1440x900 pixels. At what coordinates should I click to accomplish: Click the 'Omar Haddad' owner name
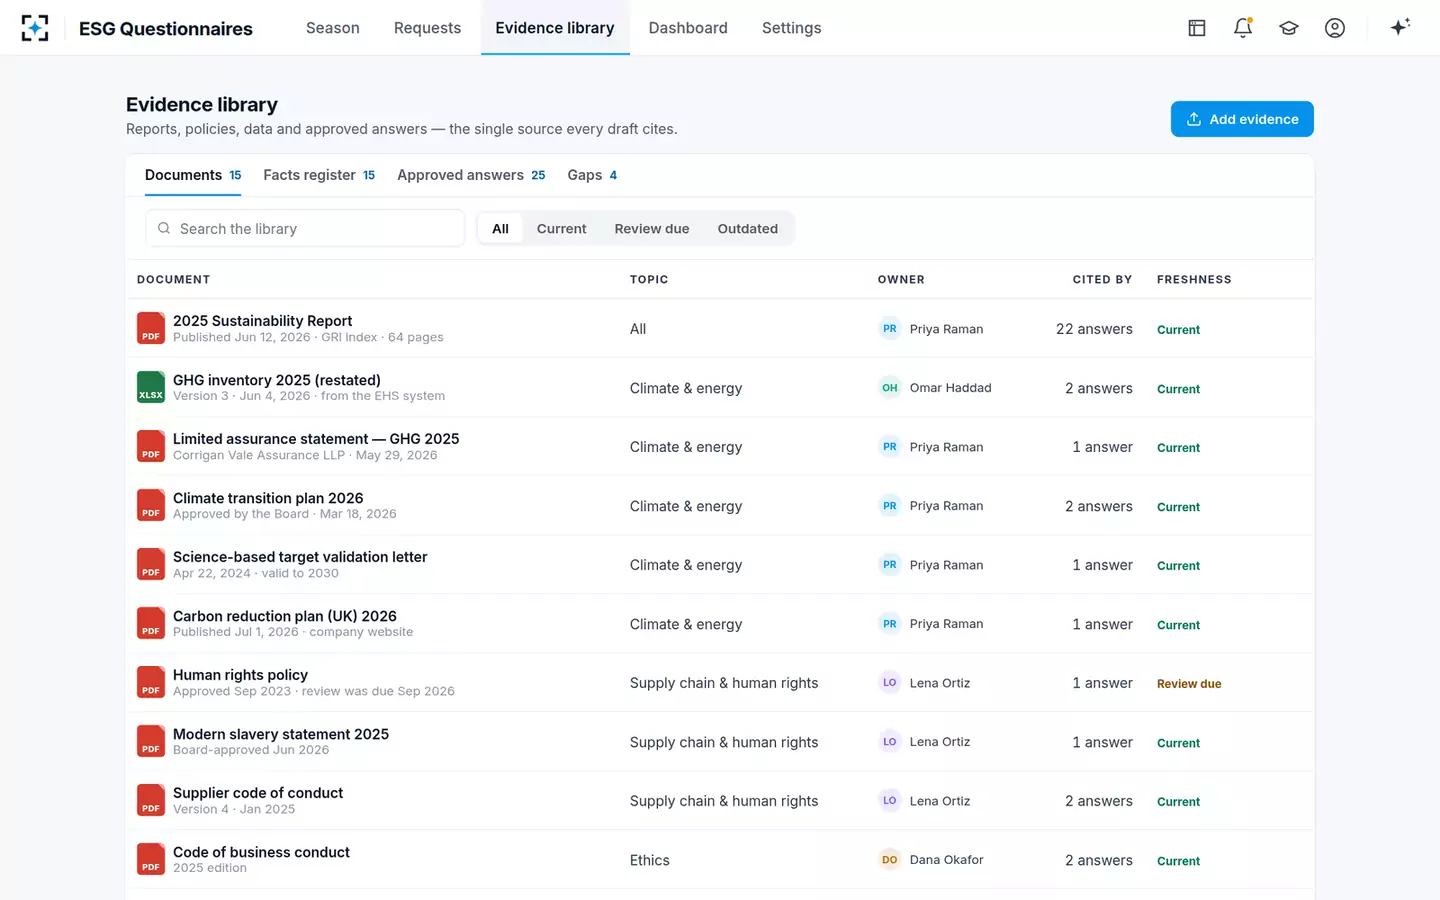point(950,388)
